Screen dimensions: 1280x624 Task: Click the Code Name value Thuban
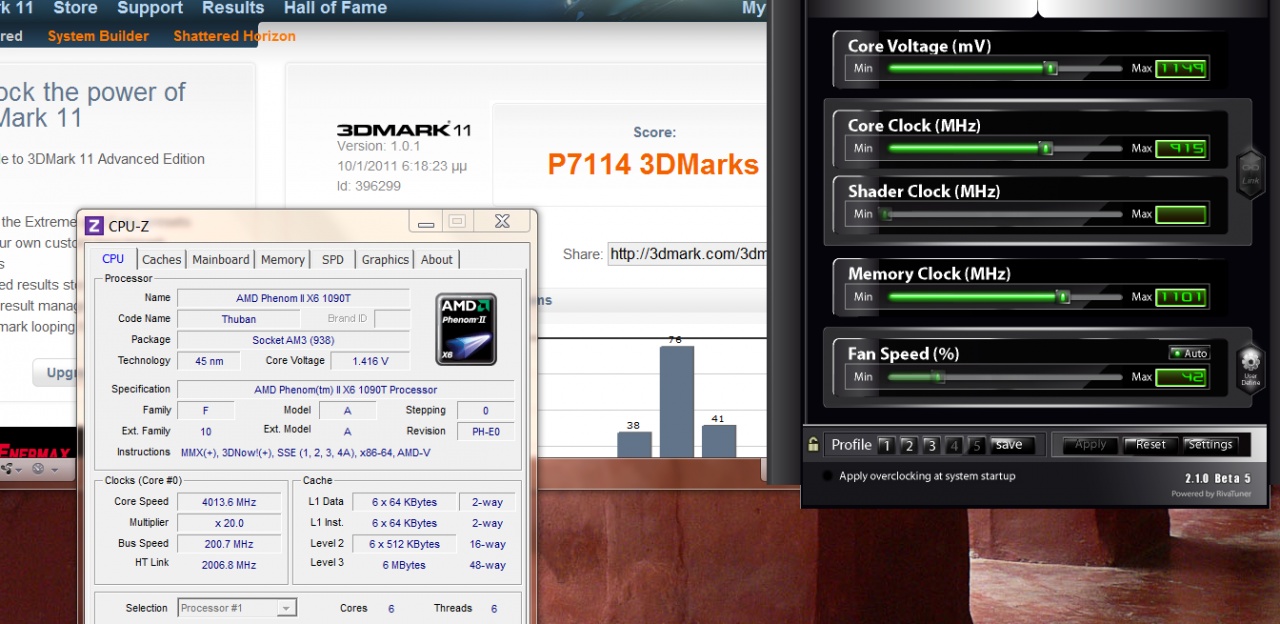238,319
